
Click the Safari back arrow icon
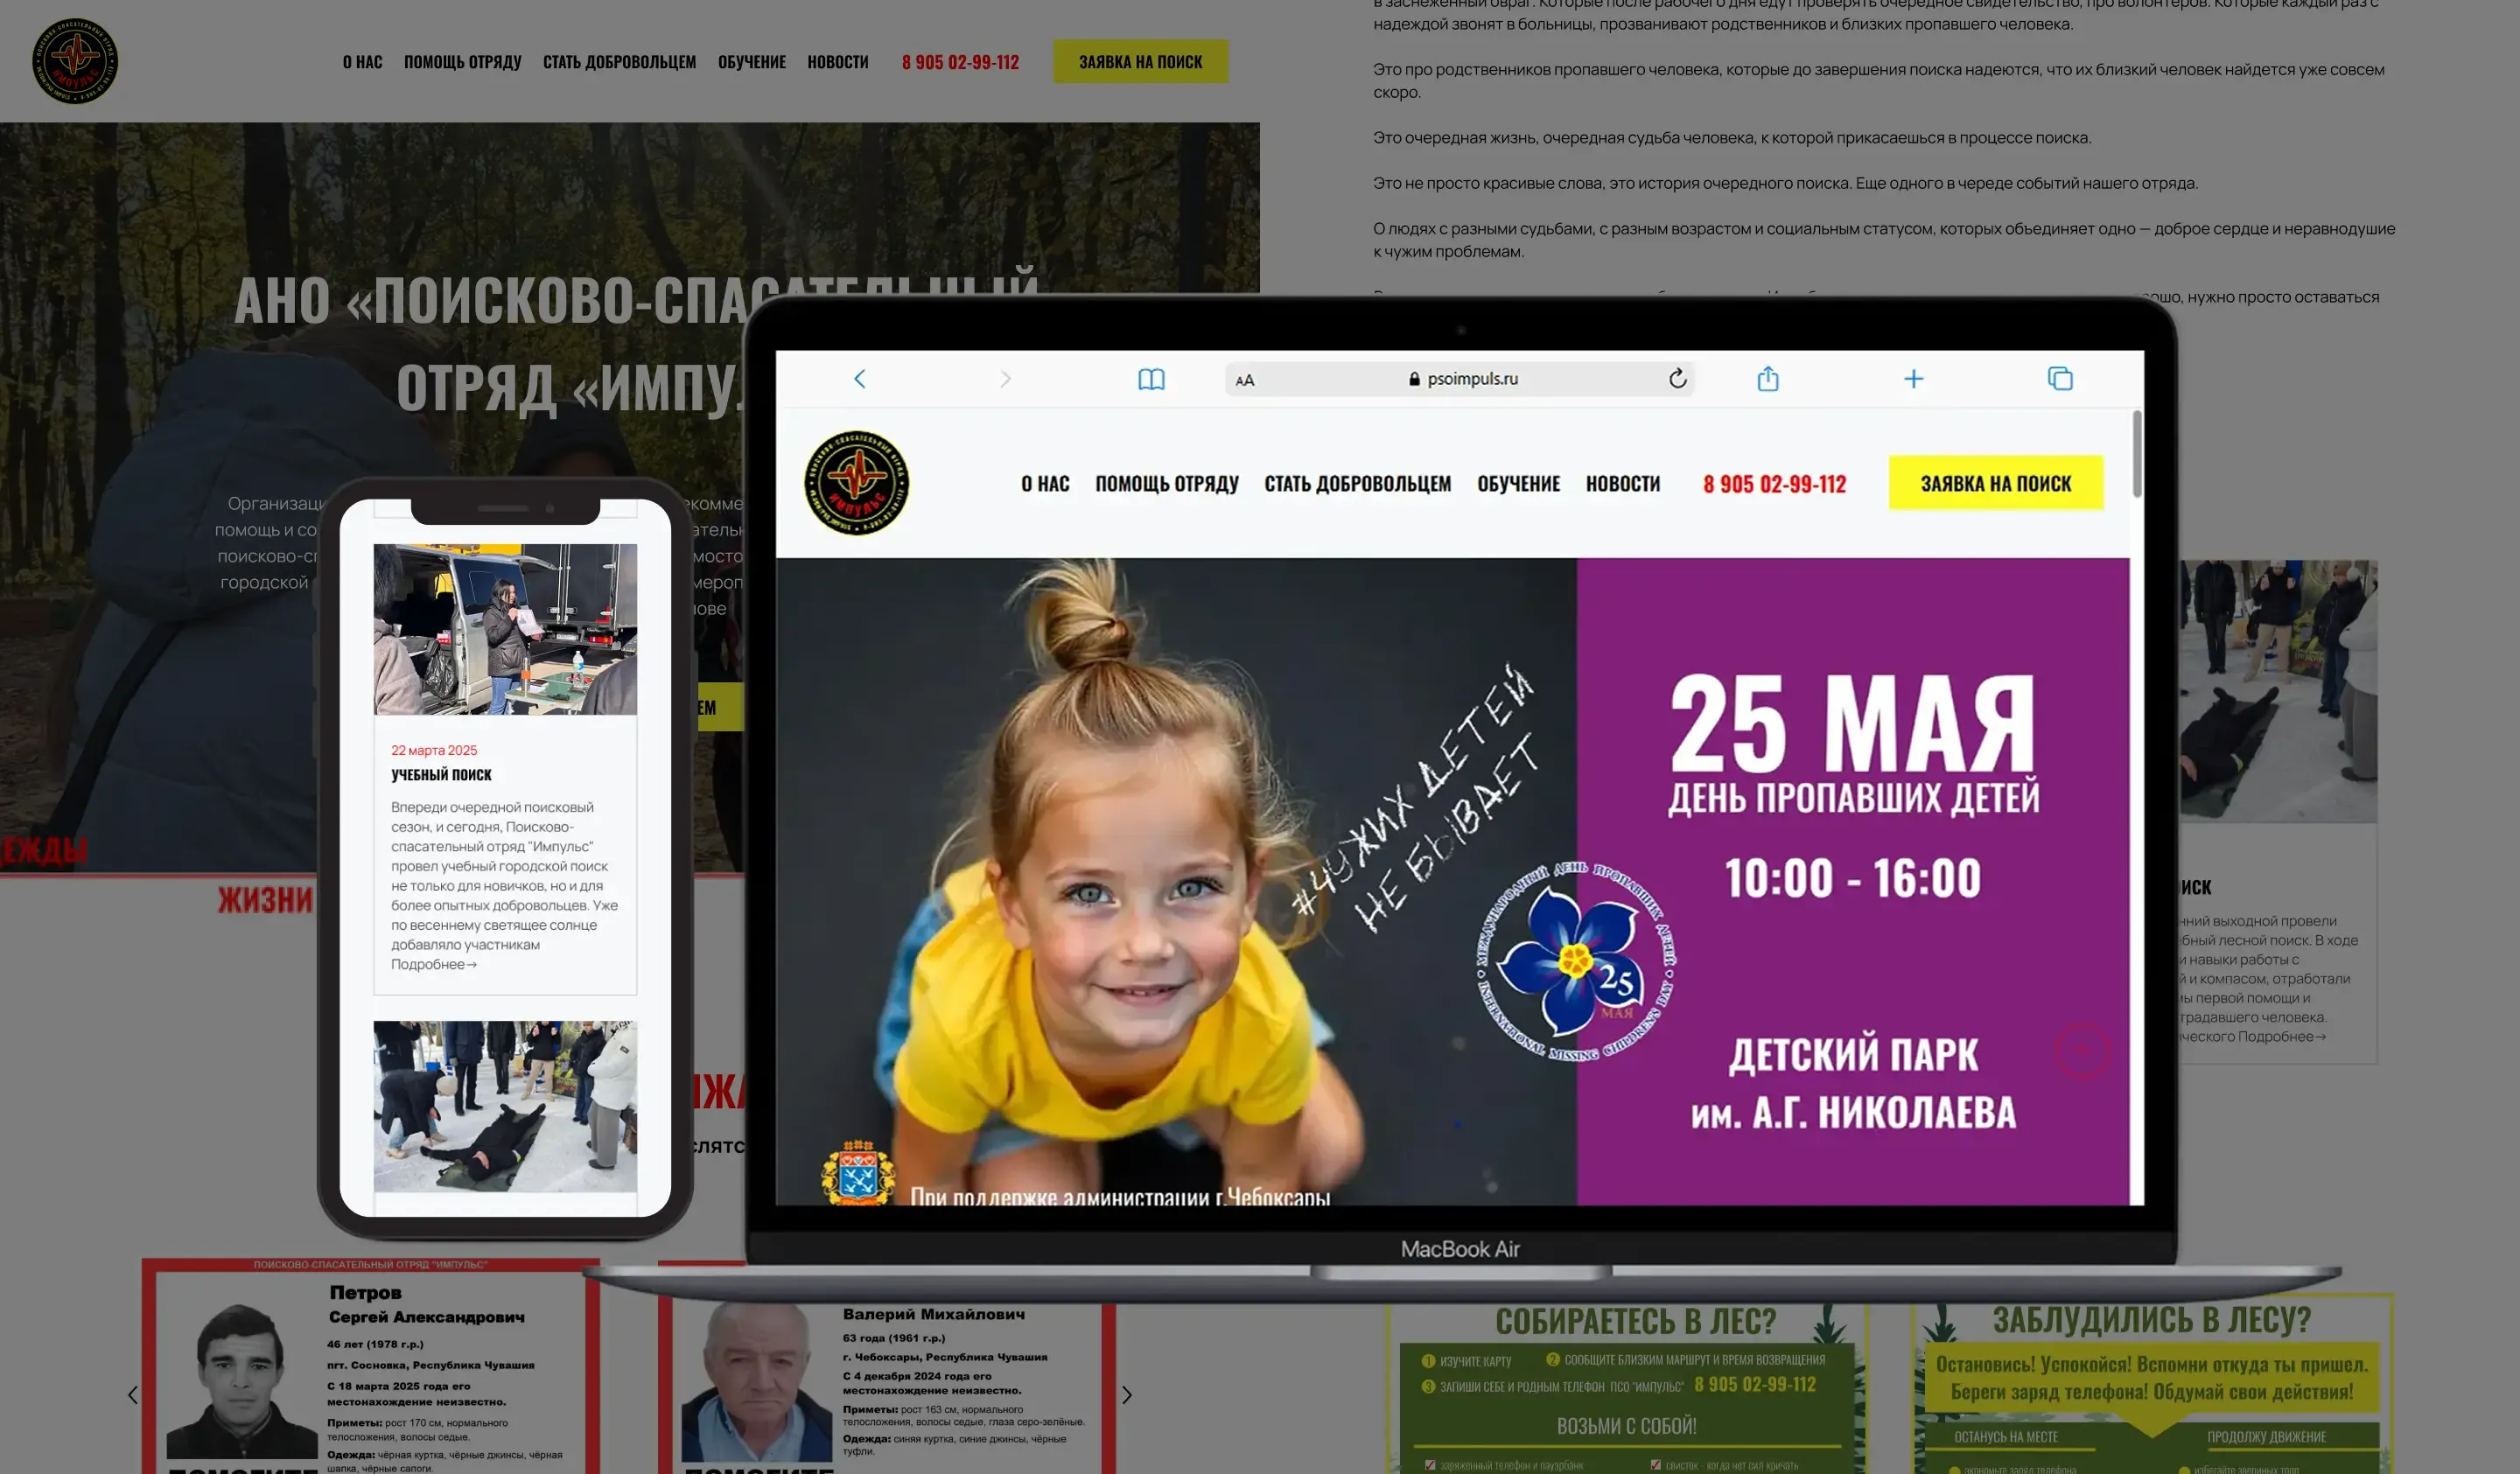click(859, 379)
